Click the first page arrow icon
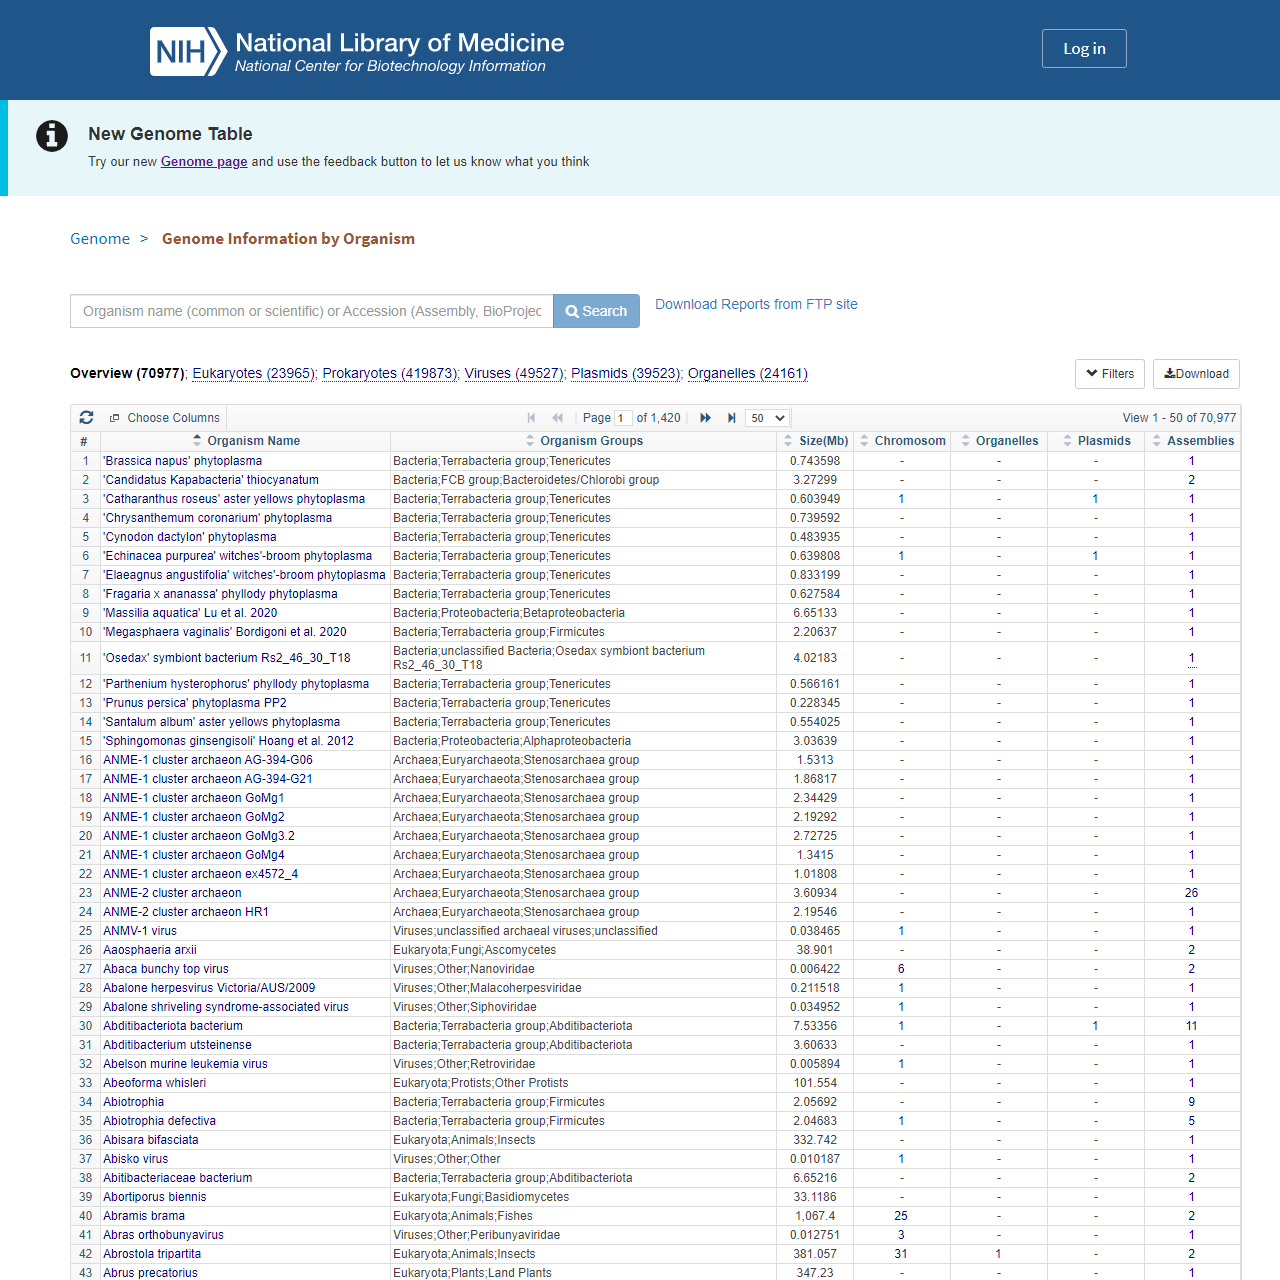Screen dimensions: 1280x1280 click(531, 418)
